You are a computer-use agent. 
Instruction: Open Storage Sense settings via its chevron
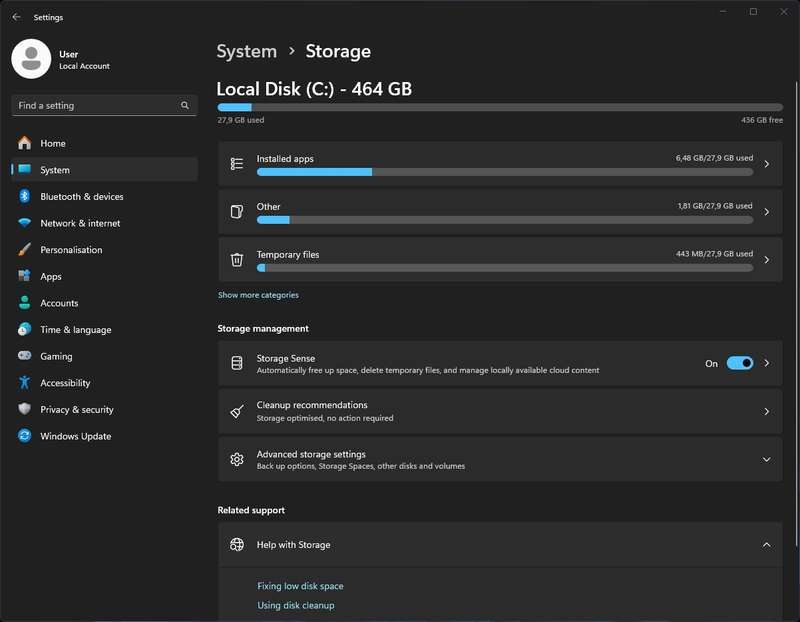[x=766, y=363]
